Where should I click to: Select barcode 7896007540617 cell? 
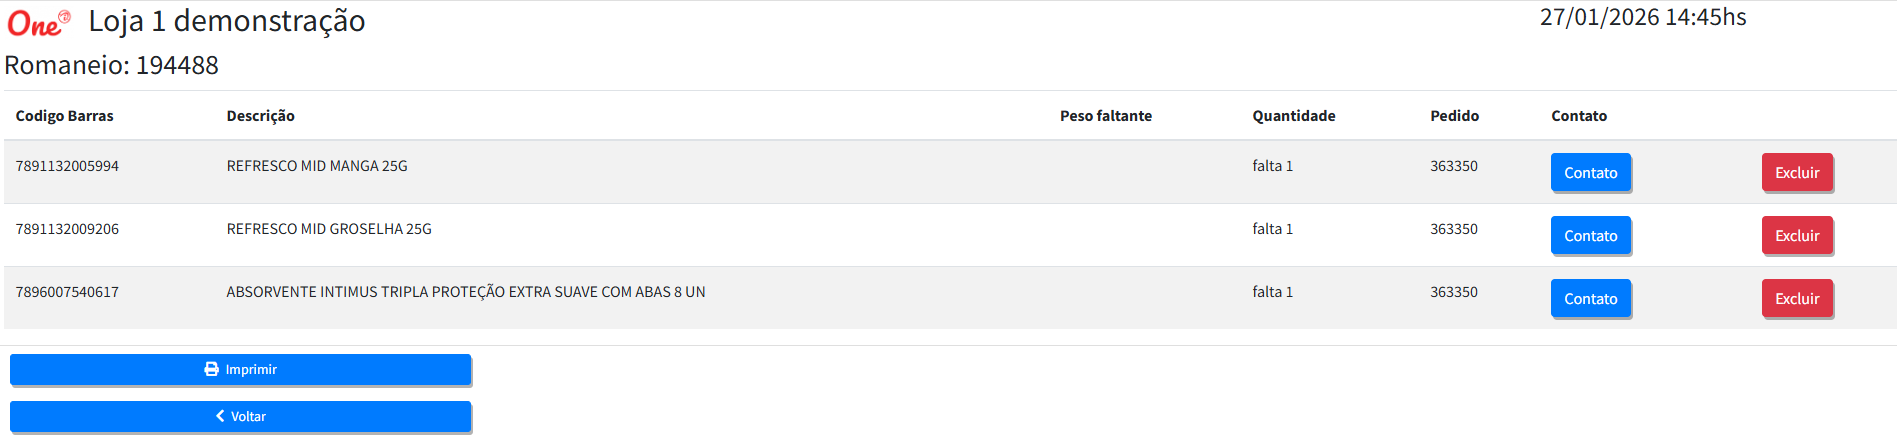pyautogui.click(x=67, y=292)
